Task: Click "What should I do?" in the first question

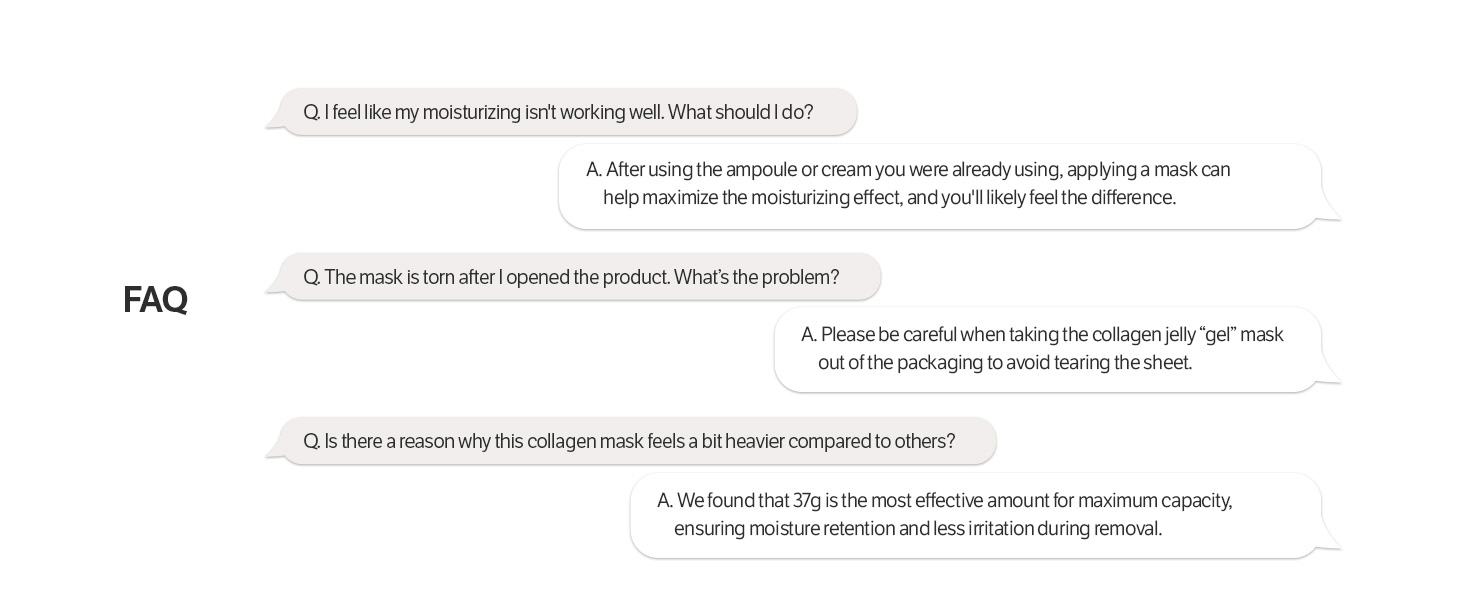Action: pos(740,112)
